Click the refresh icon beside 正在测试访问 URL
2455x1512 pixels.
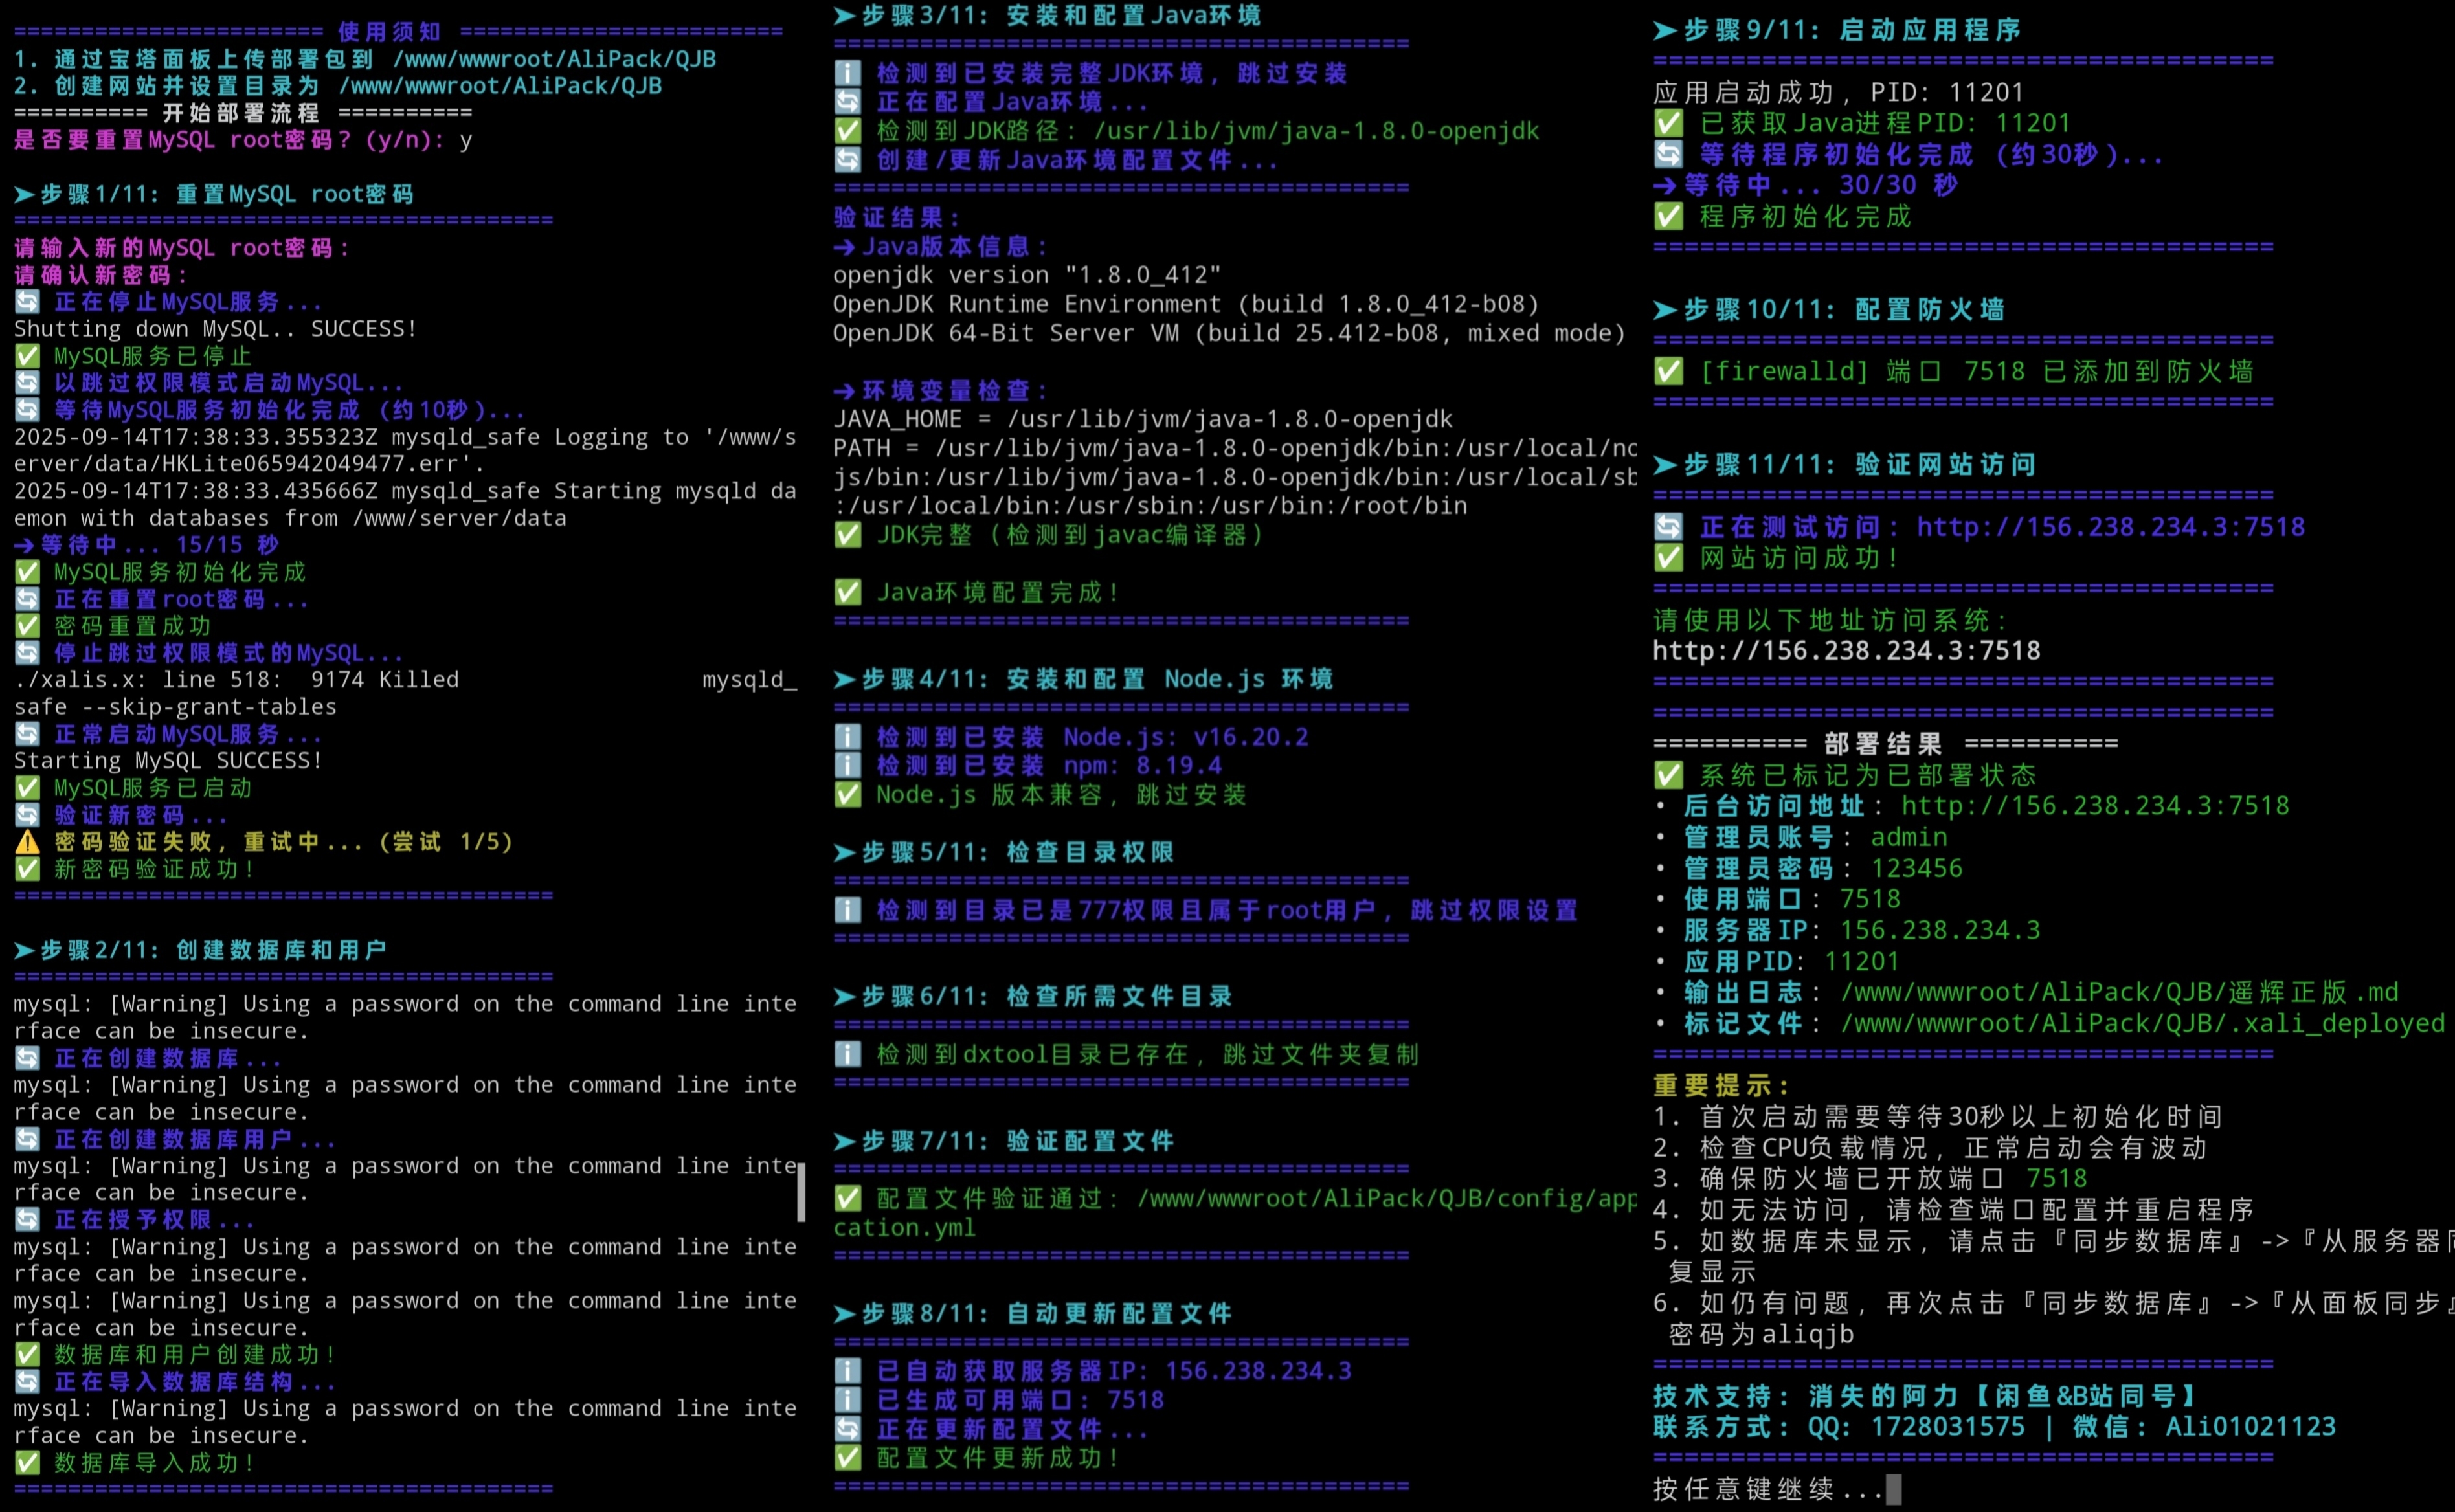pos(1668,527)
